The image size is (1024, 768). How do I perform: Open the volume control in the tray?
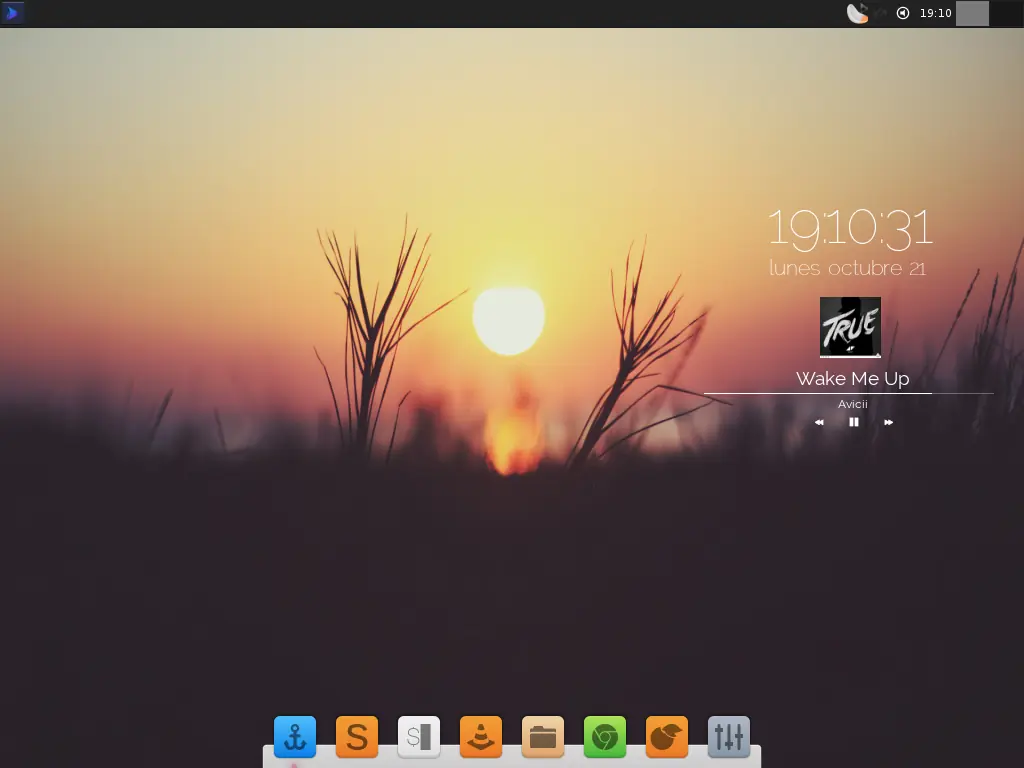coord(903,13)
